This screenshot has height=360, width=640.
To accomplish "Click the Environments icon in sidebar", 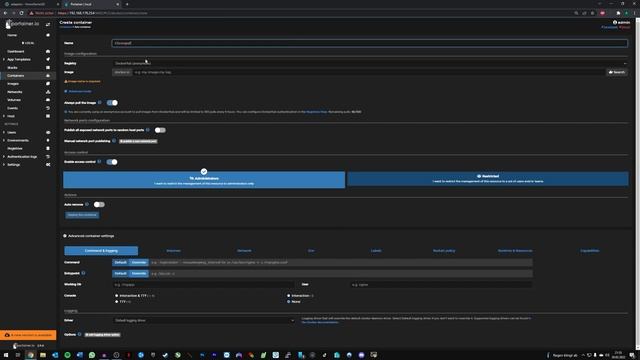I will (48, 140).
